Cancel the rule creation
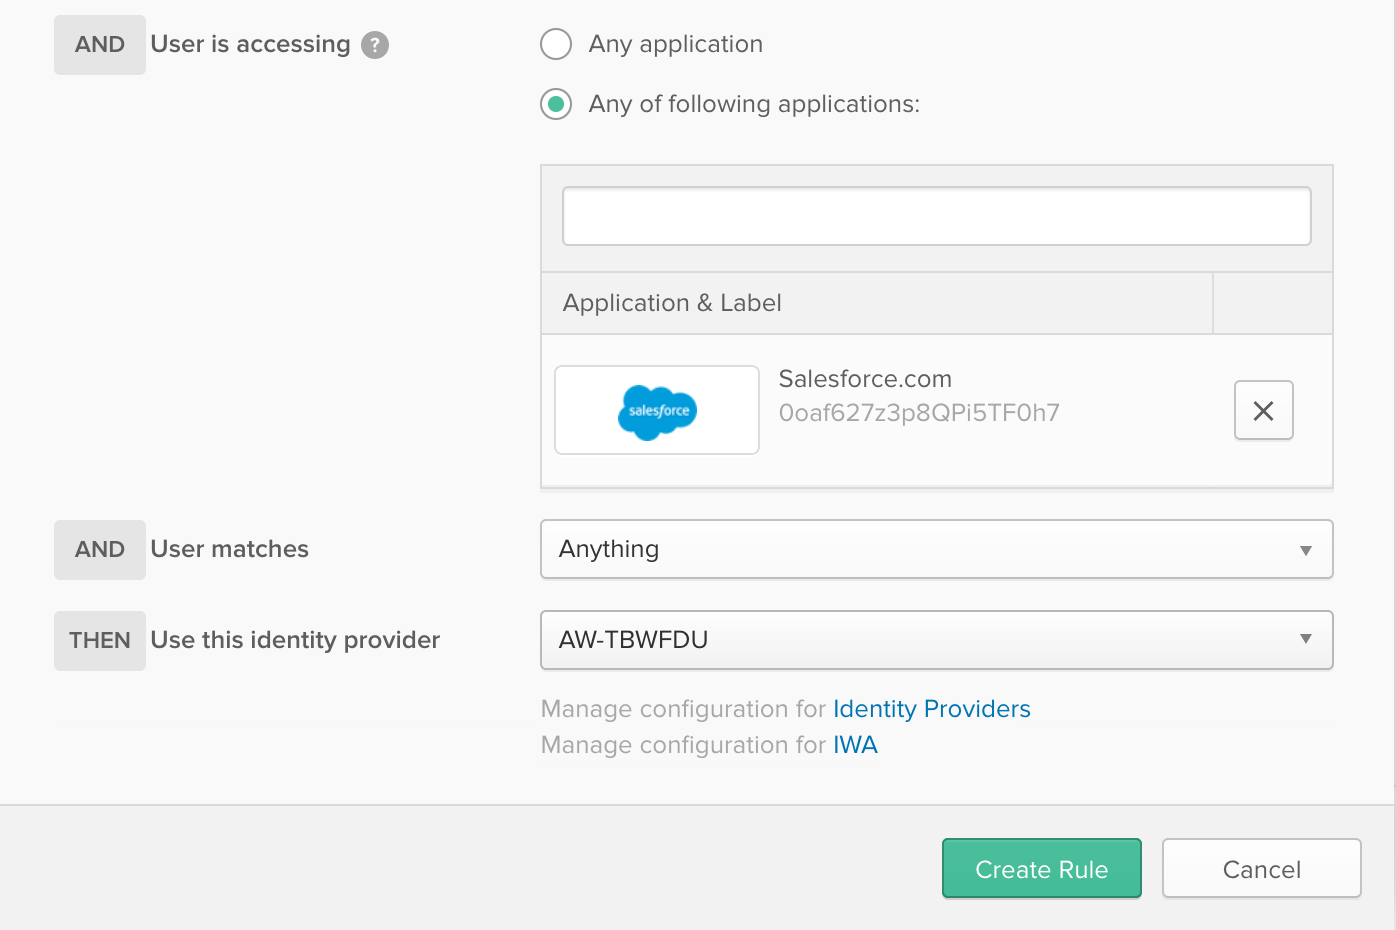The width and height of the screenshot is (1396, 930). pos(1261,869)
